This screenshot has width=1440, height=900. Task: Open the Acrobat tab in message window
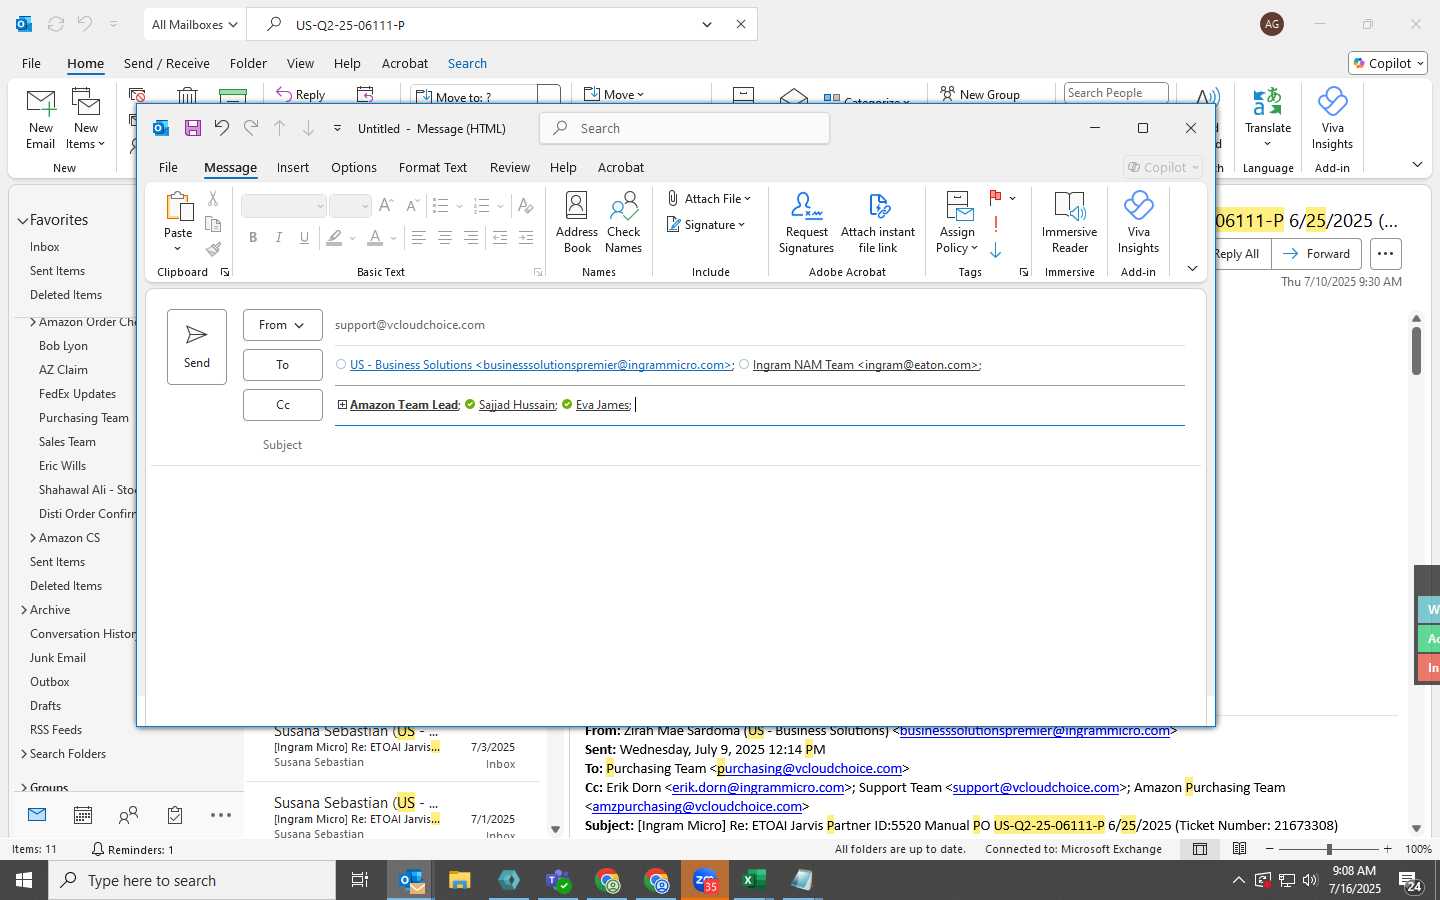[x=621, y=168]
